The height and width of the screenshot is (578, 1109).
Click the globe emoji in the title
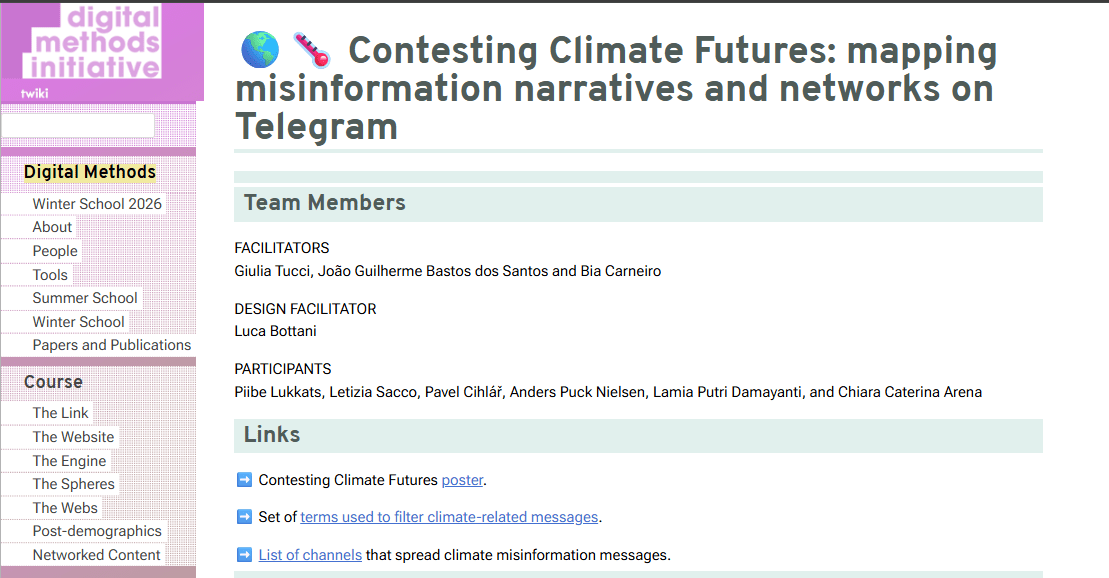click(x=259, y=50)
